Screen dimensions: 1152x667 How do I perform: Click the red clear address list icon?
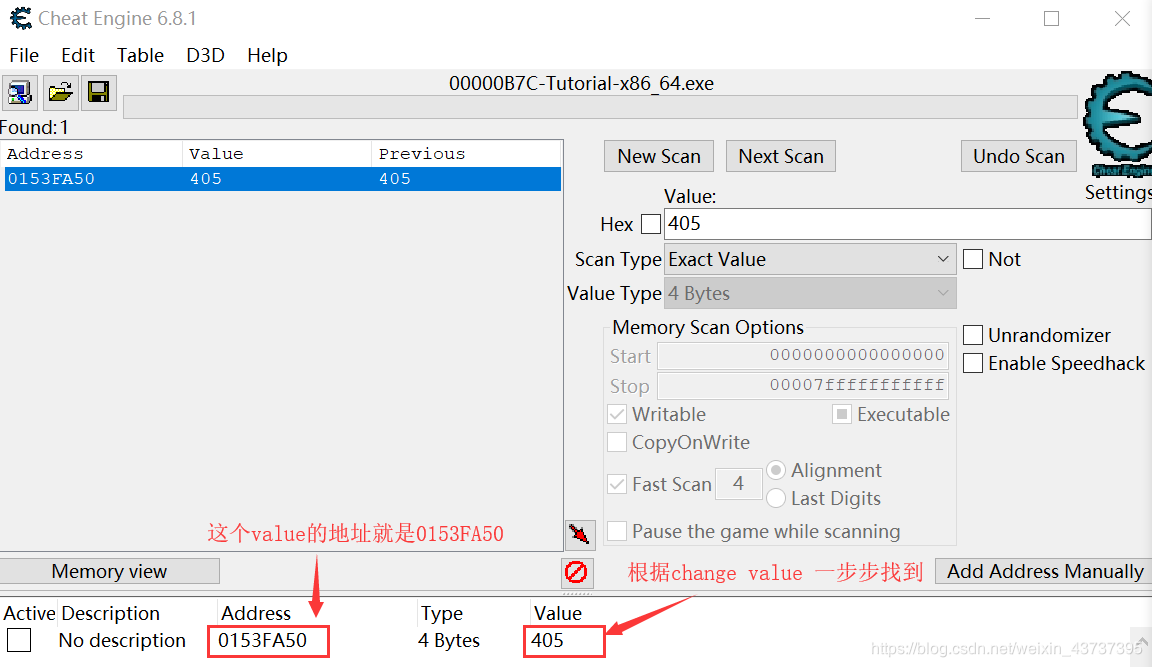tap(576, 572)
